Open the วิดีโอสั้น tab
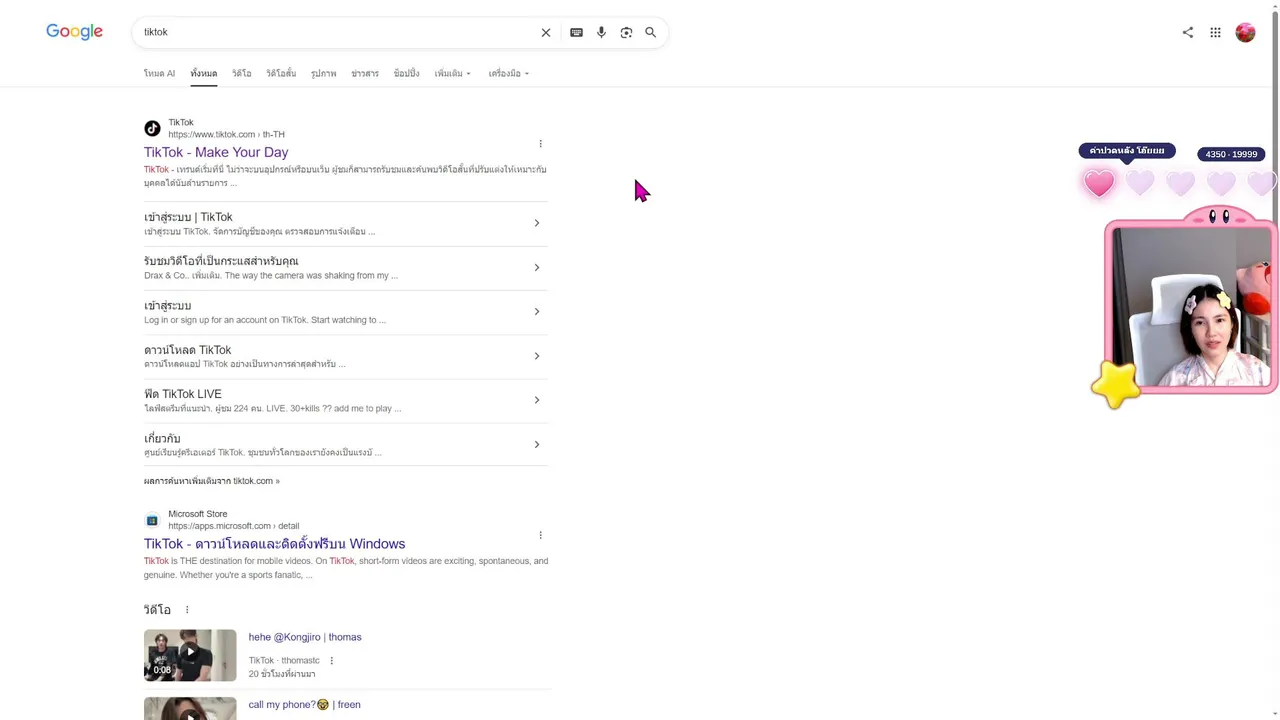 point(281,74)
